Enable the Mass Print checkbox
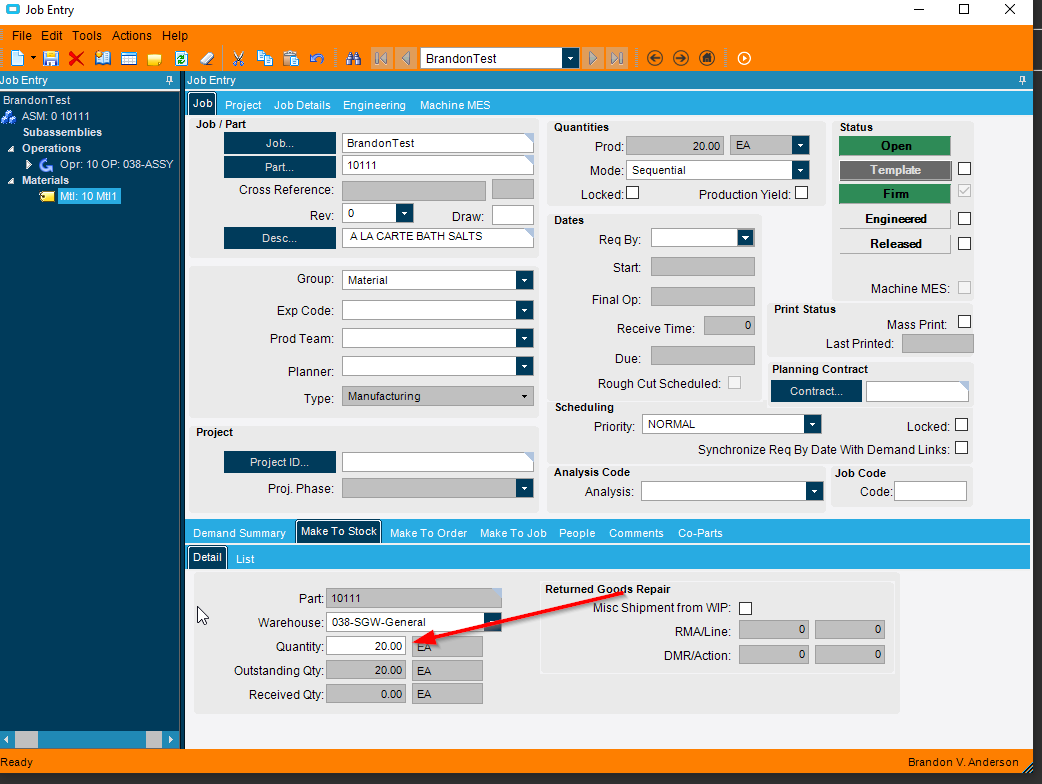Screen dimensions: 1042x784 (x=964, y=322)
